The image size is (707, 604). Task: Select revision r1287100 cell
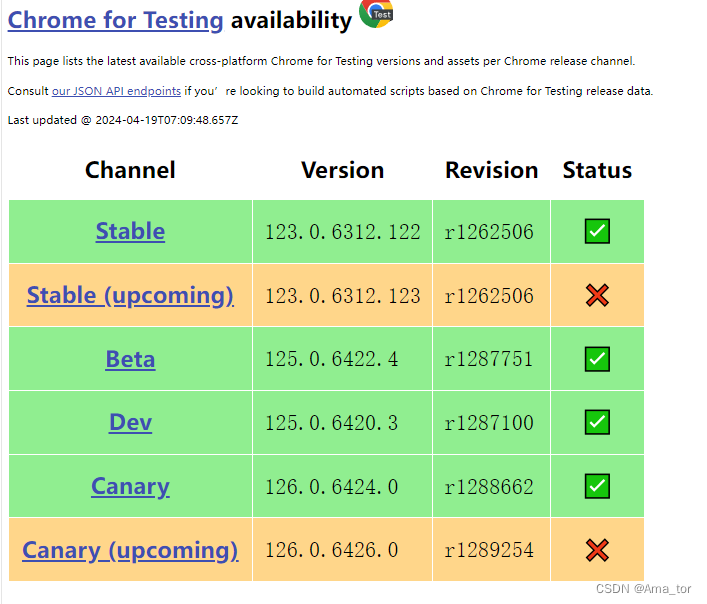click(x=491, y=423)
